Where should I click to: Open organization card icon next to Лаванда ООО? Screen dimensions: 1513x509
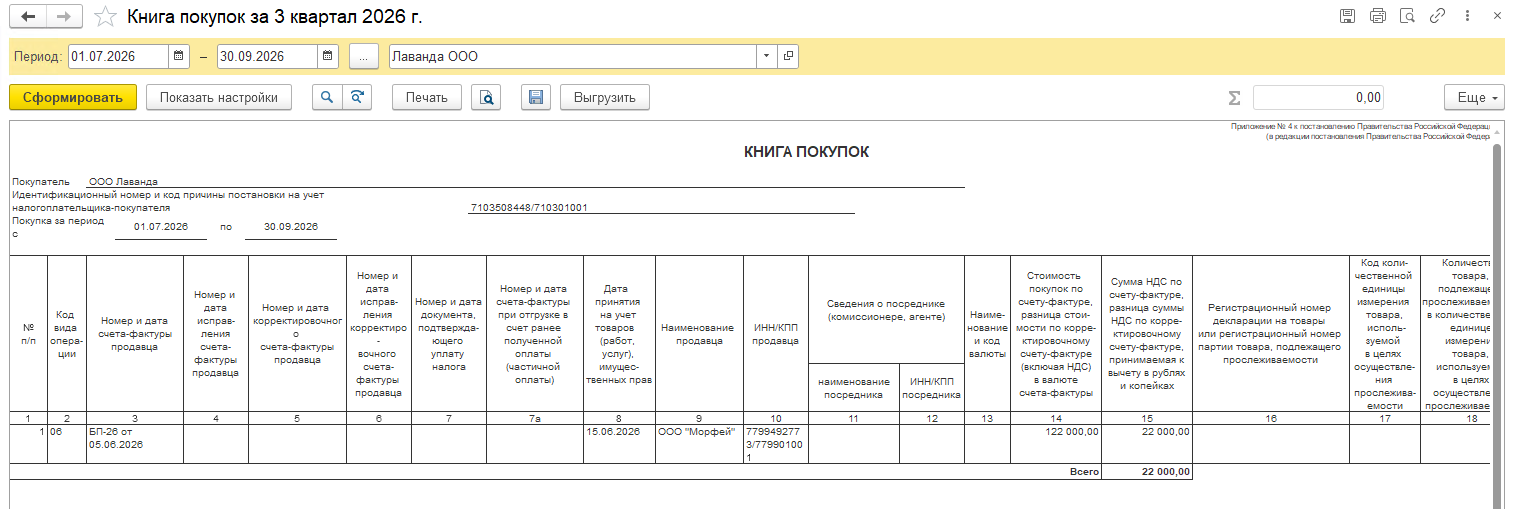[788, 57]
